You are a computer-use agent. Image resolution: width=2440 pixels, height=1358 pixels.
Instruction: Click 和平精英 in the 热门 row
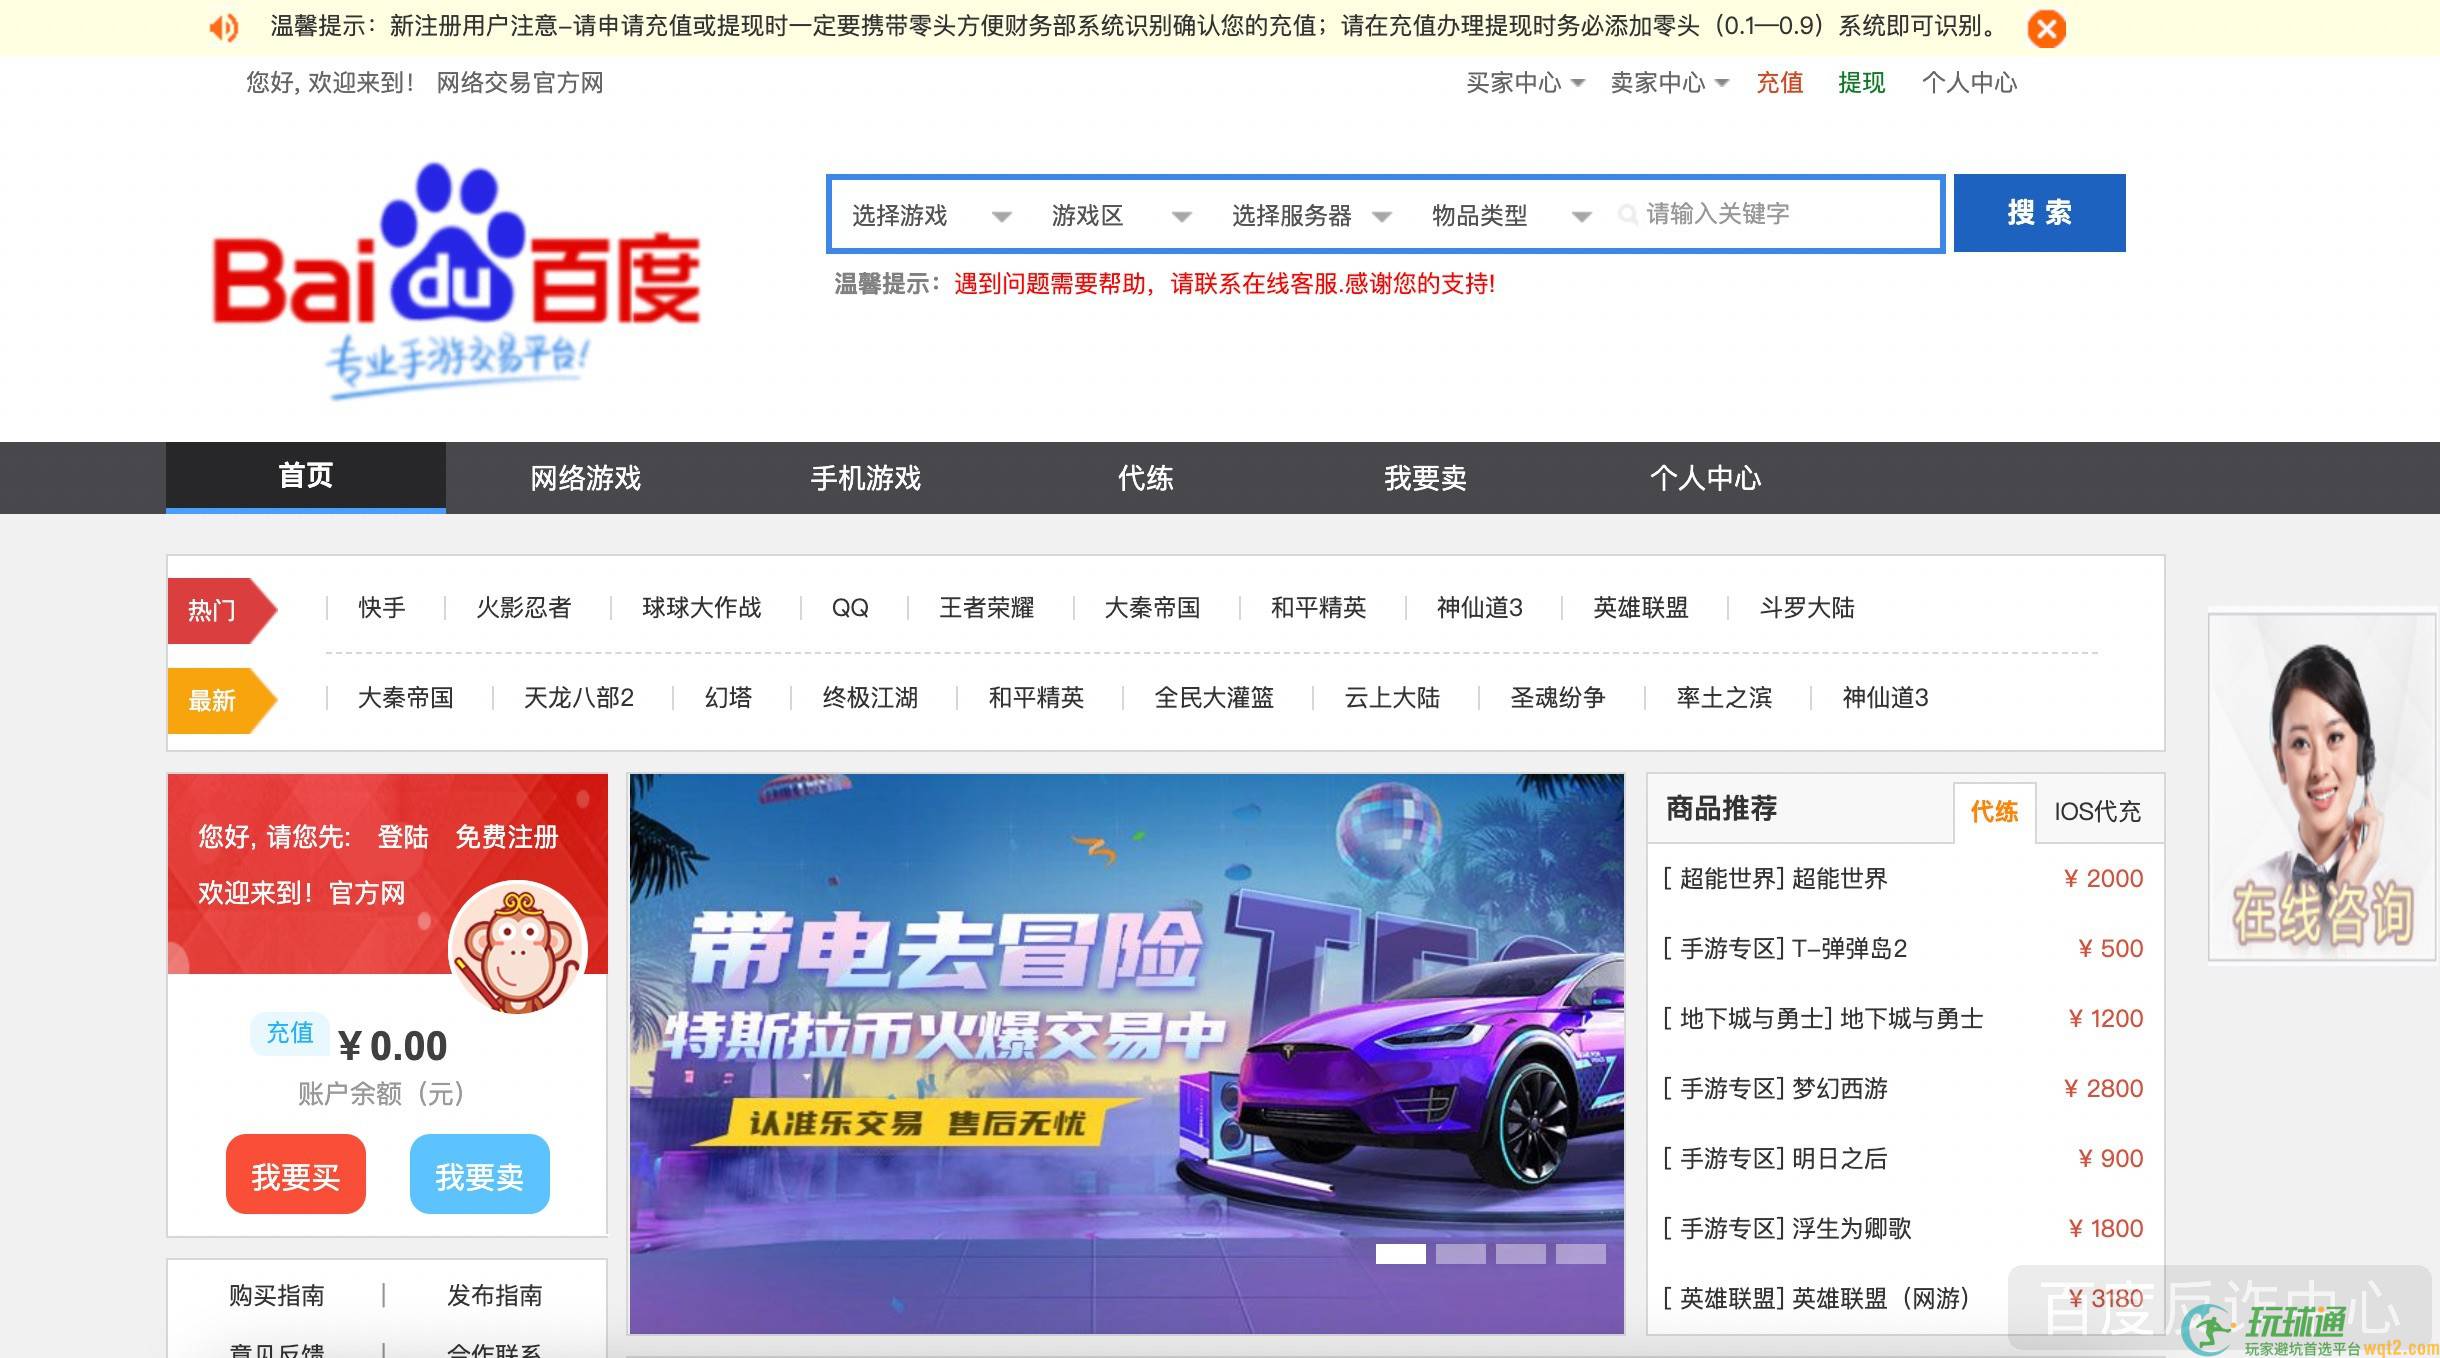(x=1318, y=608)
